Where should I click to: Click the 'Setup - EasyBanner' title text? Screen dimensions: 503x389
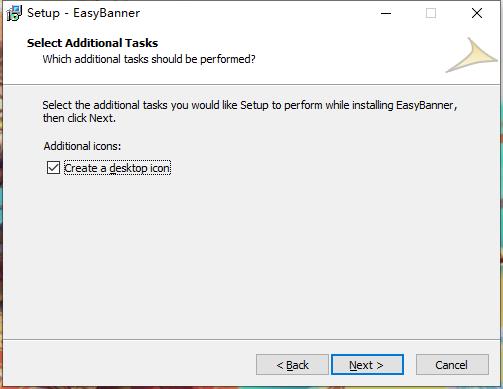pos(83,13)
